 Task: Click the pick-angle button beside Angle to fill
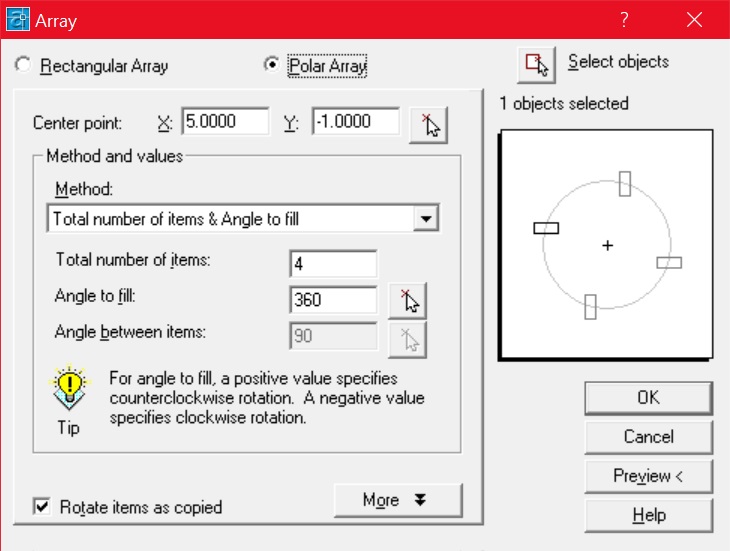coord(407,299)
